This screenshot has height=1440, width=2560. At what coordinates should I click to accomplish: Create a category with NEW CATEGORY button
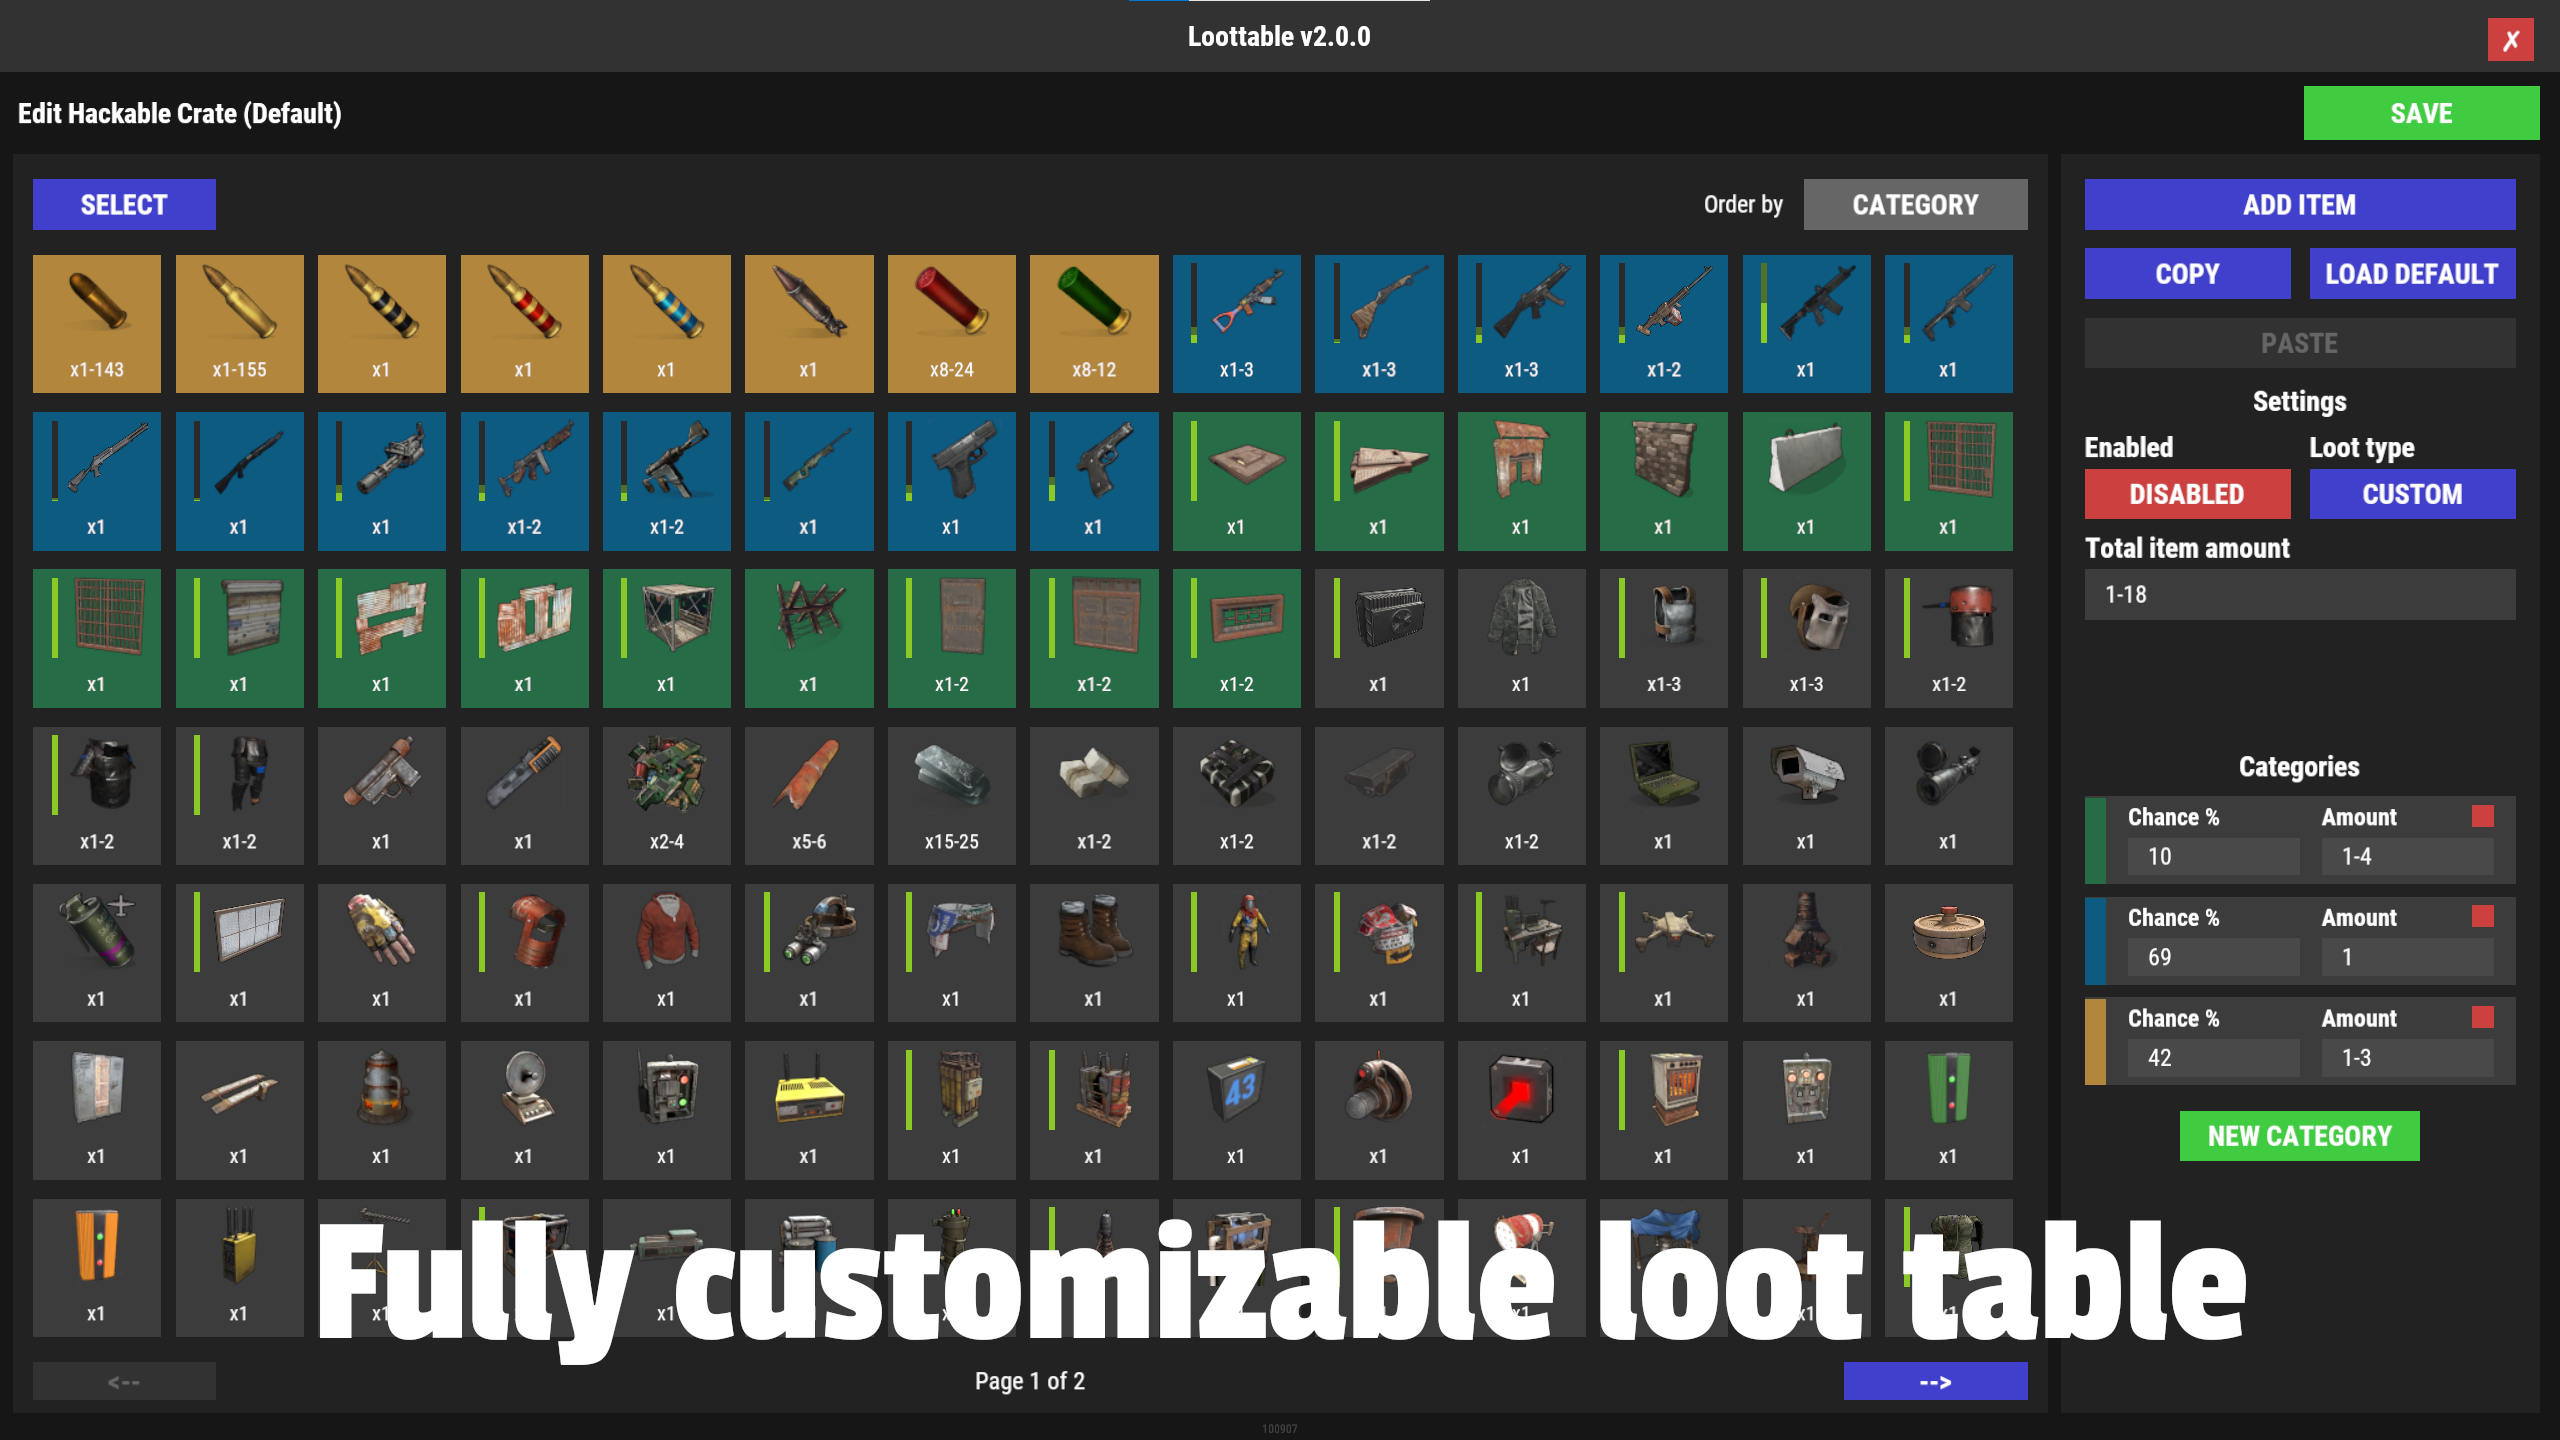pos(2298,1136)
